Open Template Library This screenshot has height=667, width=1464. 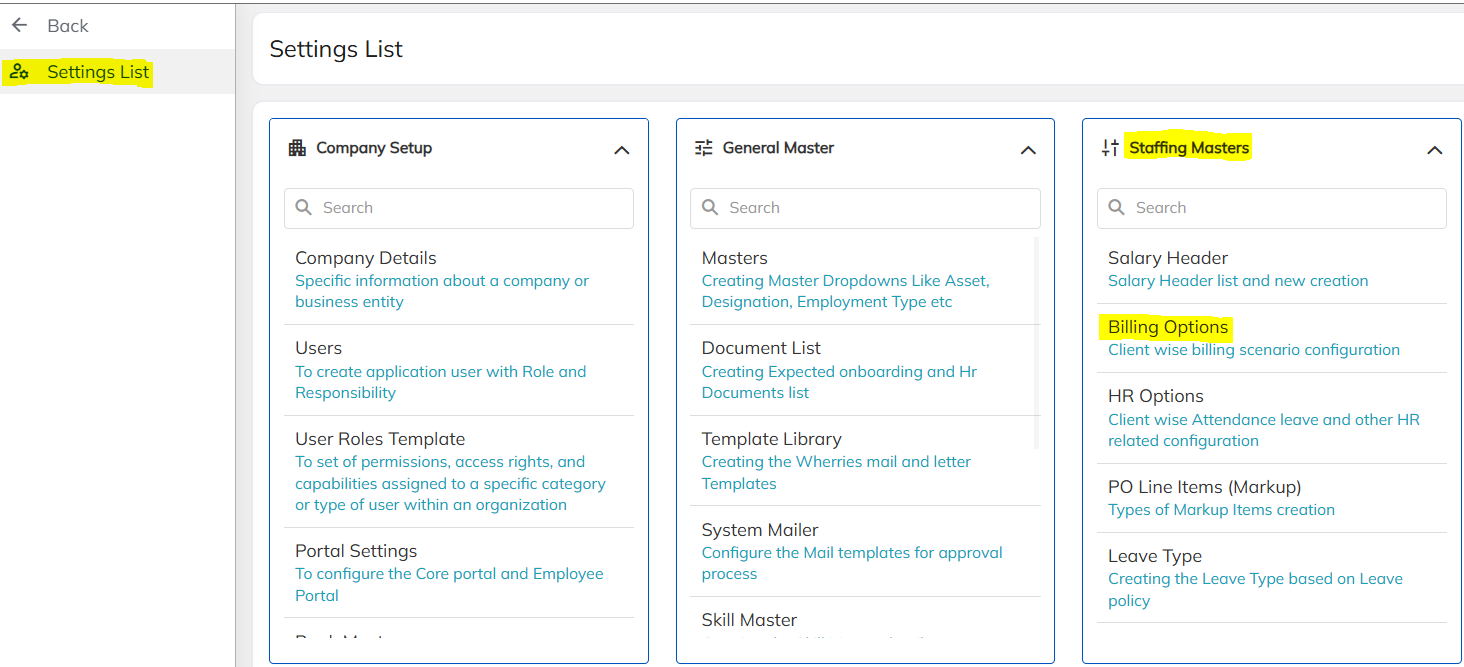coord(772,439)
